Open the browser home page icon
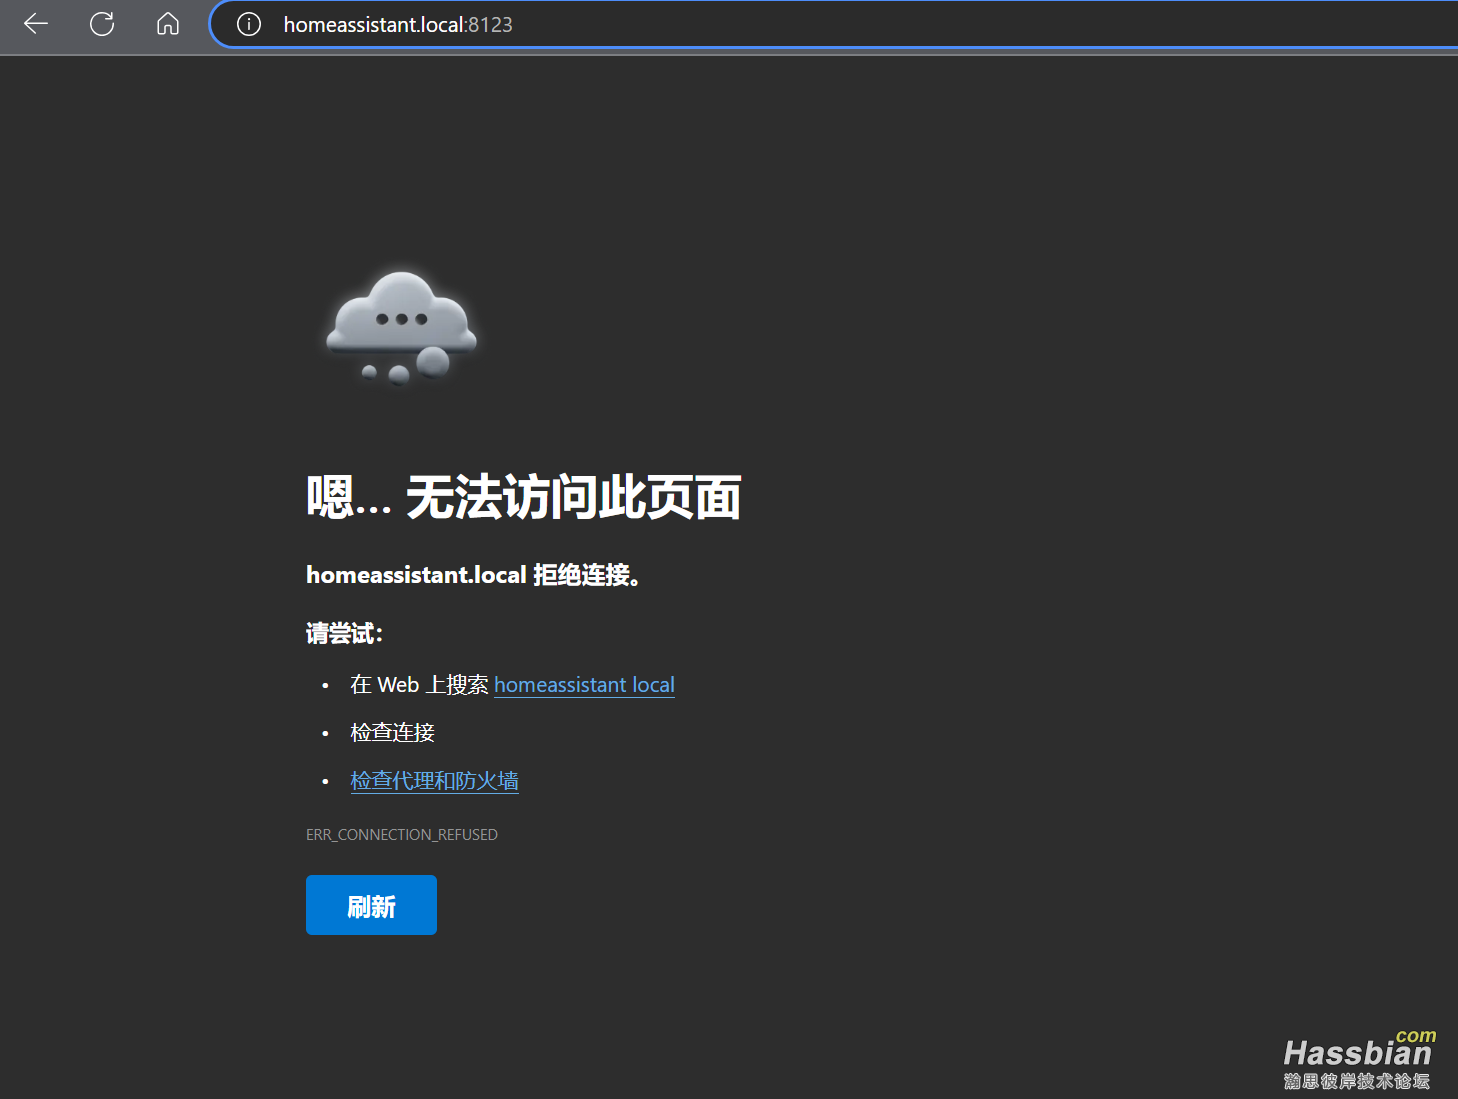Screen dimensions: 1458x1099 pyautogui.click(x=168, y=24)
